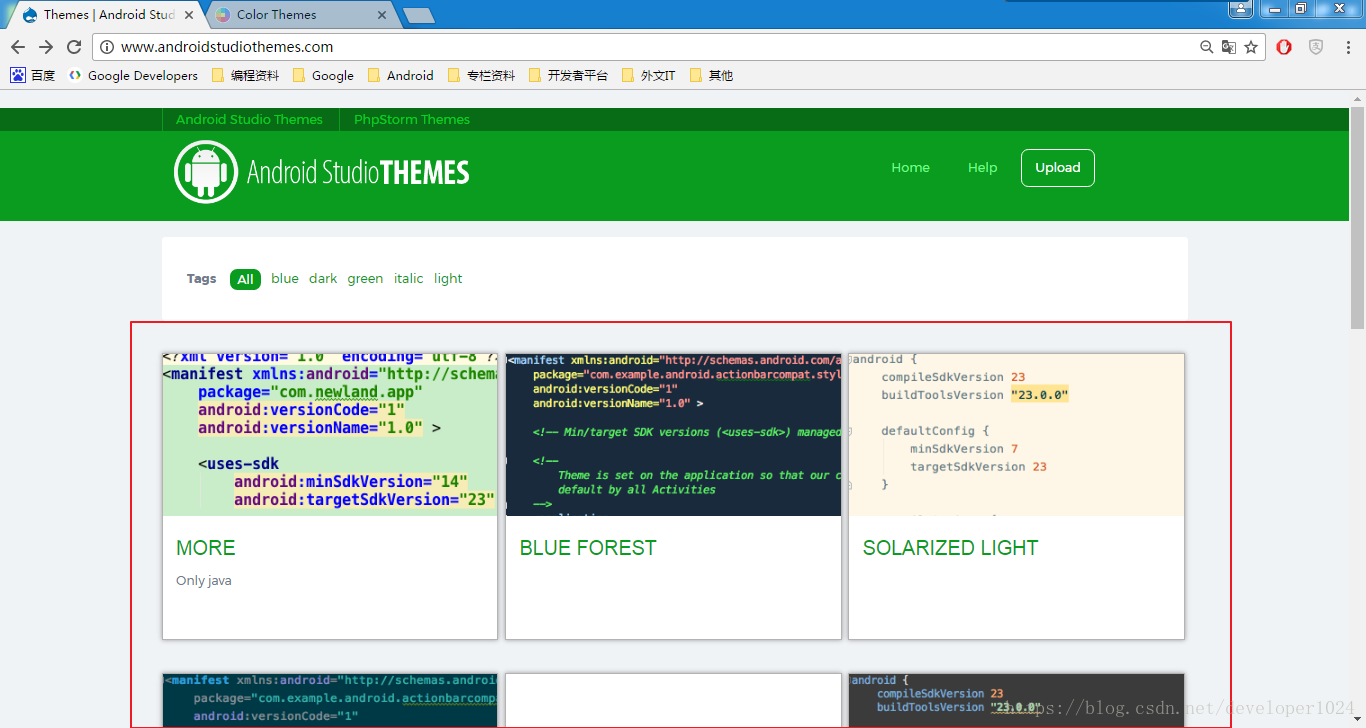The width and height of the screenshot is (1366, 728).
Task: Open the PhpStorm Themes top link
Action: click(411, 119)
